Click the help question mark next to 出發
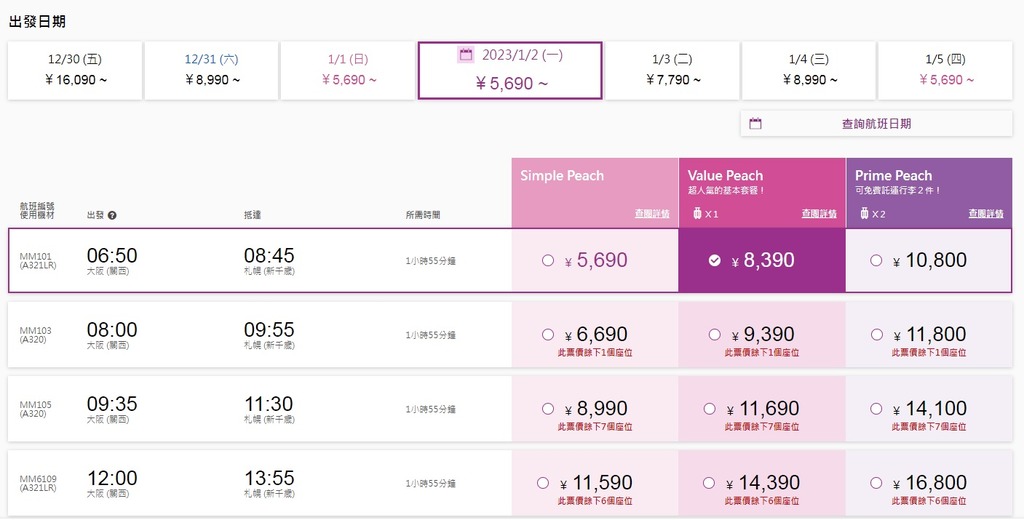Image resolution: width=1024 pixels, height=520 pixels. pos(112,216)
